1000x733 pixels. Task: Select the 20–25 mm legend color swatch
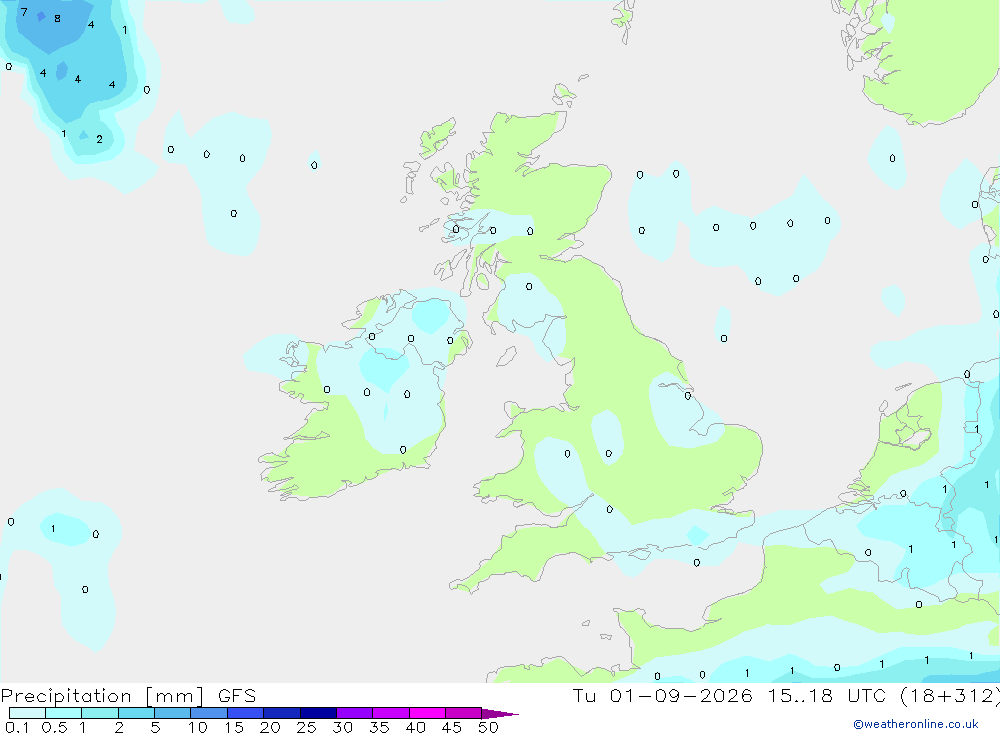[x=282, y=713]
